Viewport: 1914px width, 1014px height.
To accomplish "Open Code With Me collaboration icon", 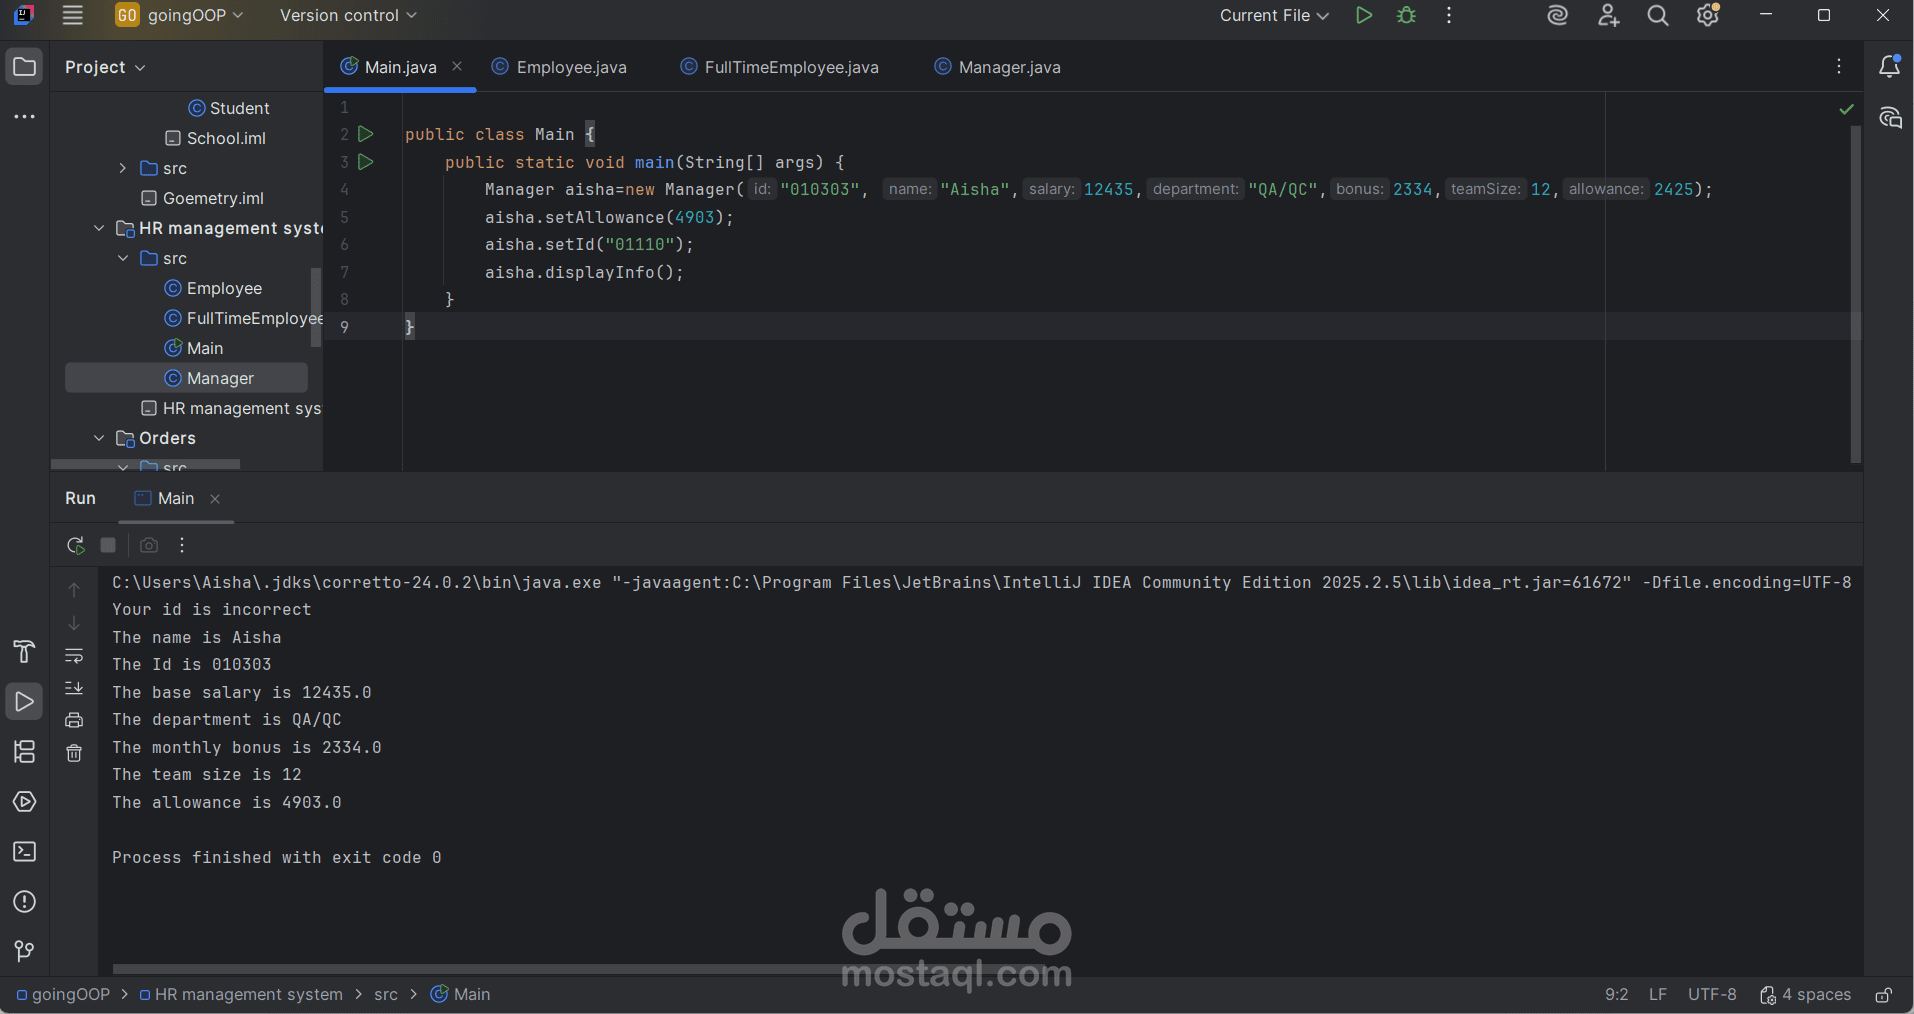I will pos(1608,15).
